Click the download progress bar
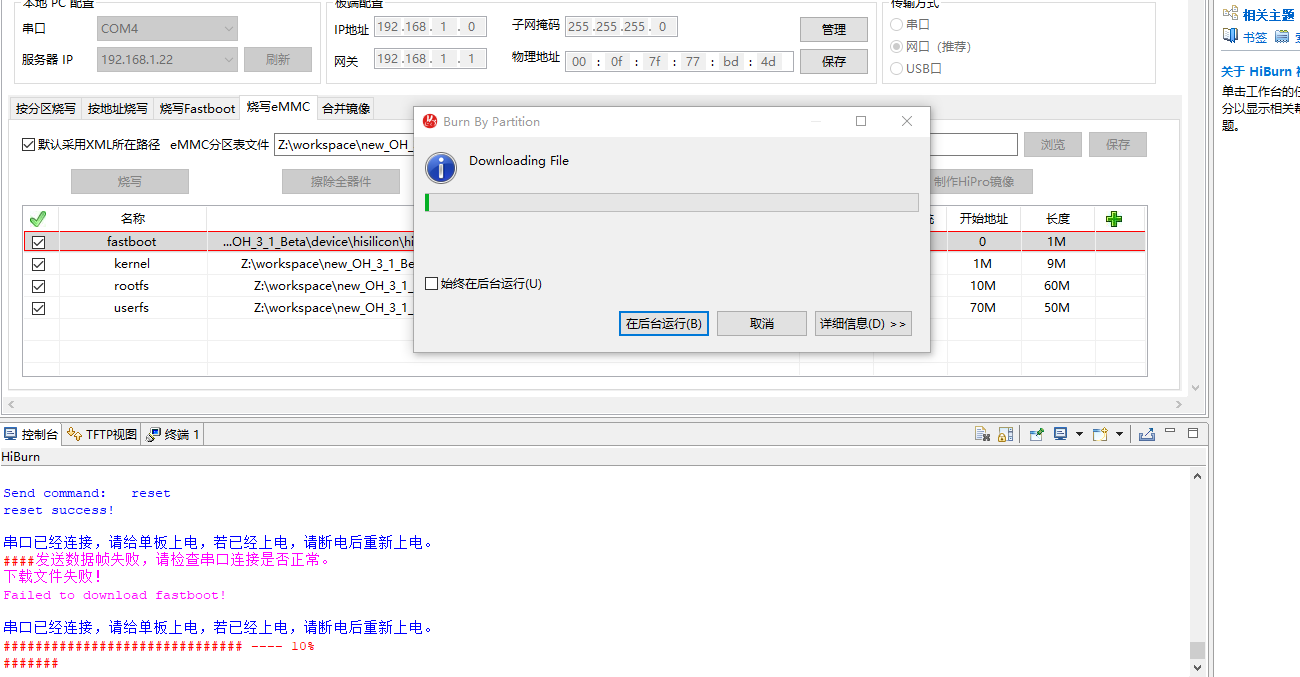 click(x=671, y=202)
